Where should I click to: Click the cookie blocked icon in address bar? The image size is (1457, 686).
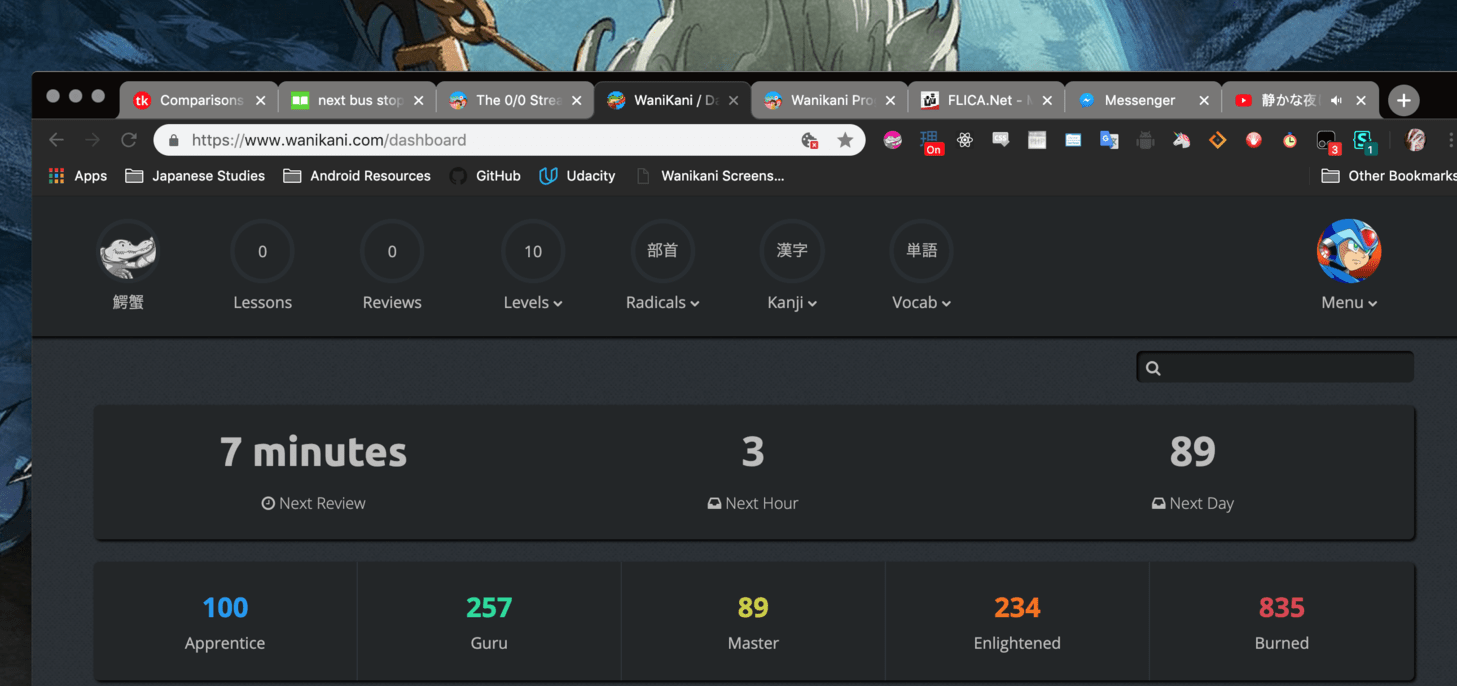point(810,141)
